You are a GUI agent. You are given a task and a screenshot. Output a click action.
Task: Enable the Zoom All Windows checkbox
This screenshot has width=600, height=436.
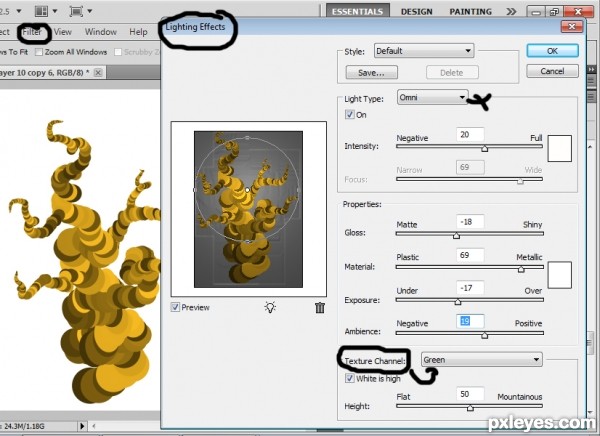point(39,52)
